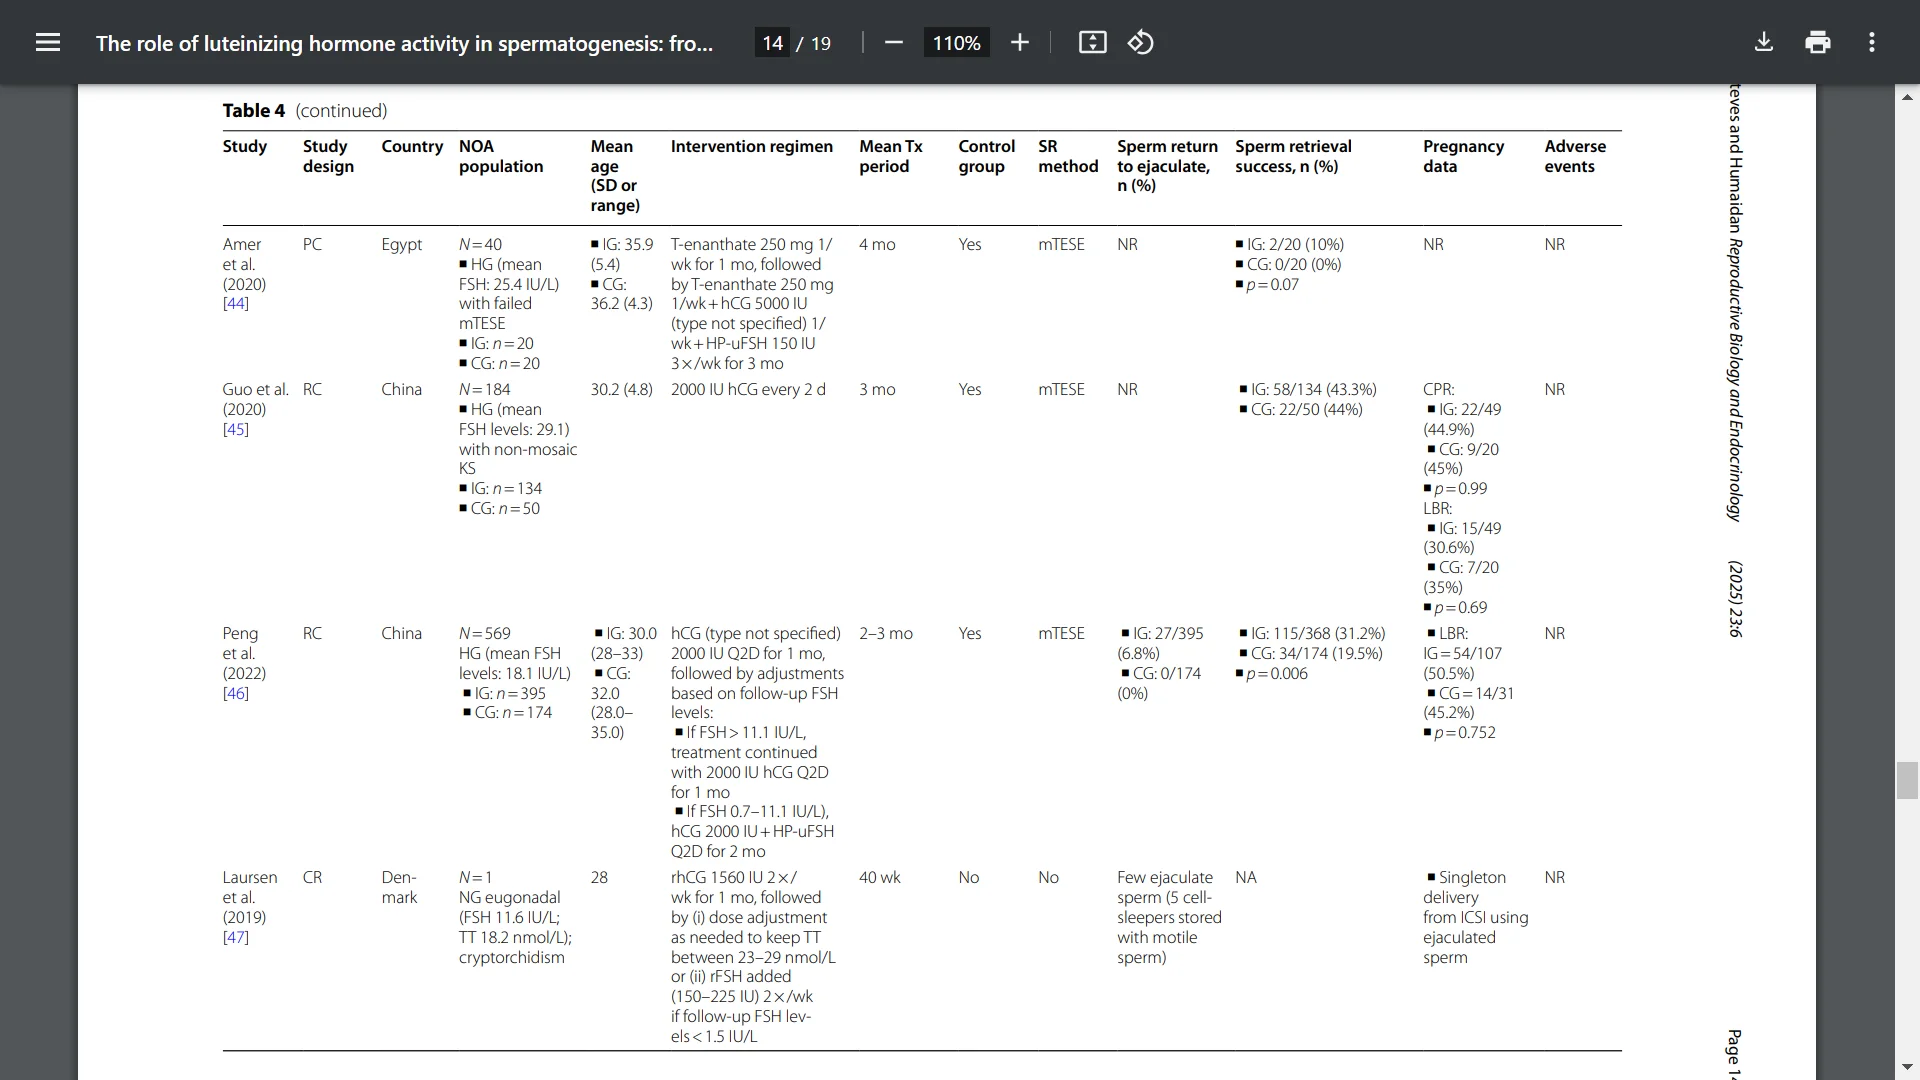The height and width of the screenshot is (1080, 1920).
Task: Click the 'NOA population' column header
Action: coord(500,156)
